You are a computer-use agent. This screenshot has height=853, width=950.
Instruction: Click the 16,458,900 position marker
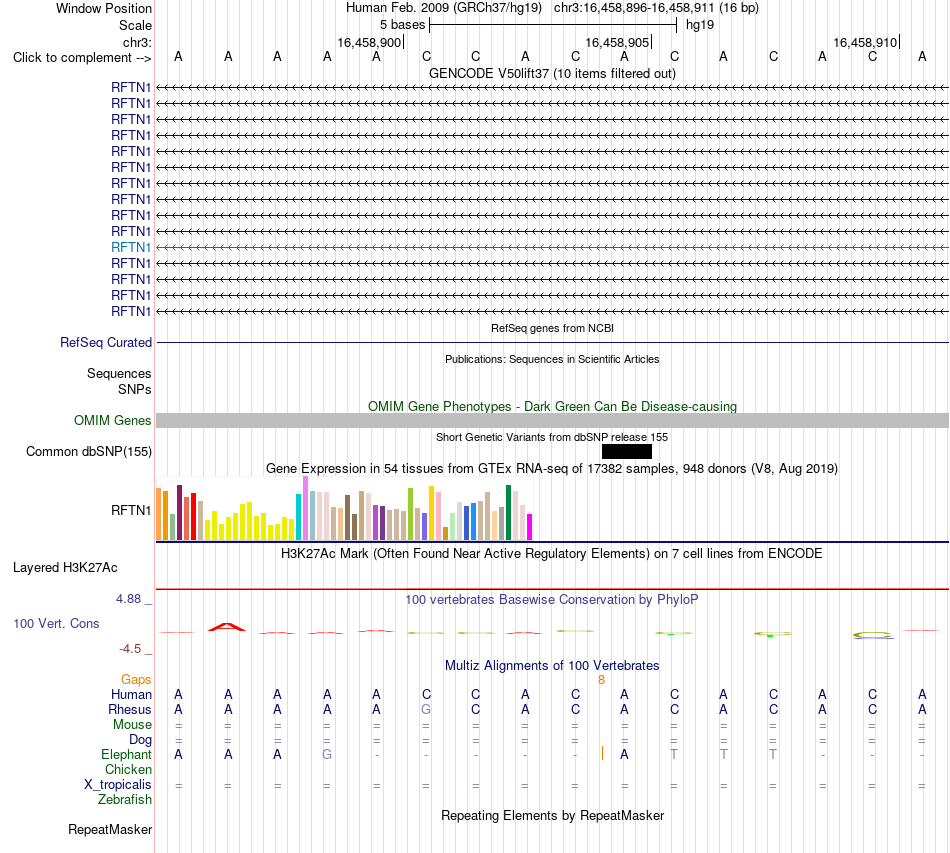[x=370, y=42]
